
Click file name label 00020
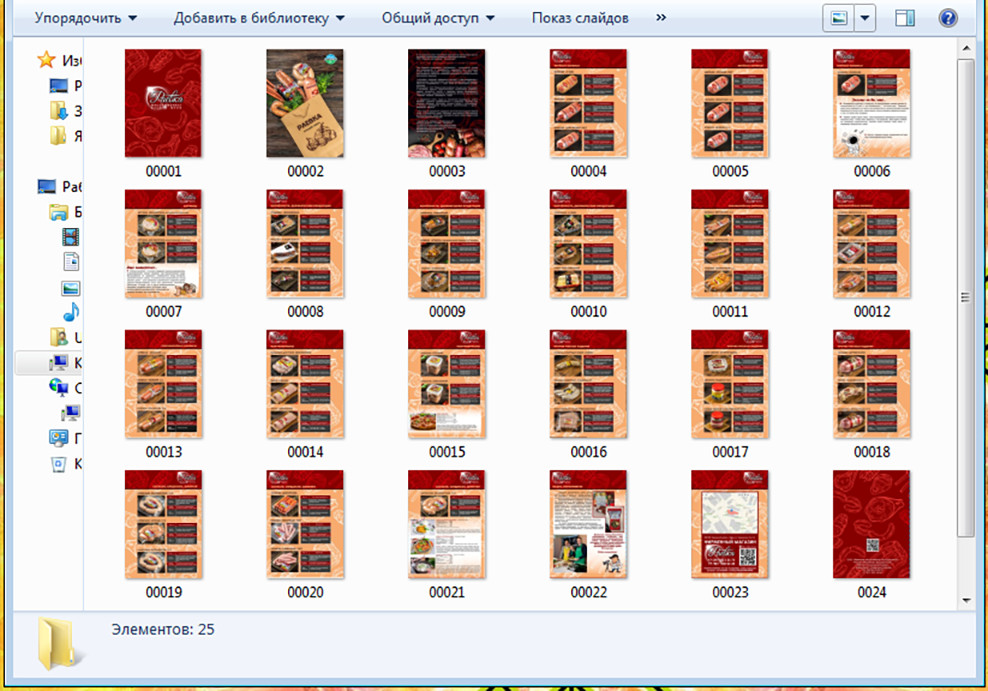(305, 593)
